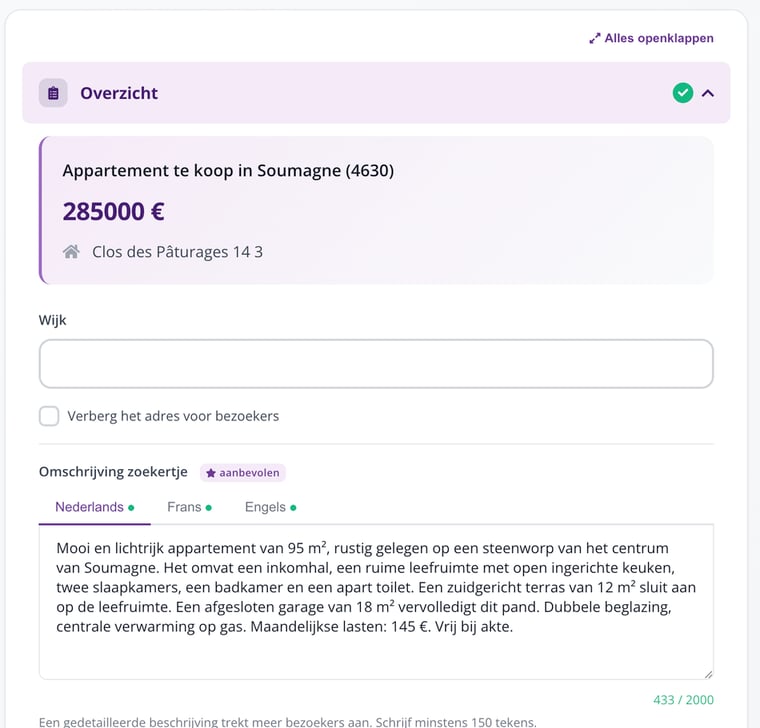Click inside the description text area

[376, 601]
